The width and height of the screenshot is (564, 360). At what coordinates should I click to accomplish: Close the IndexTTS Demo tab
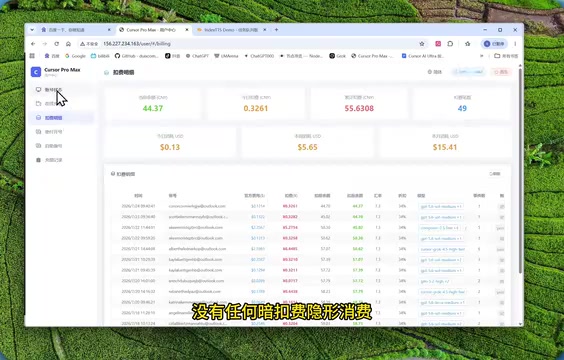(x=265, y=30)
